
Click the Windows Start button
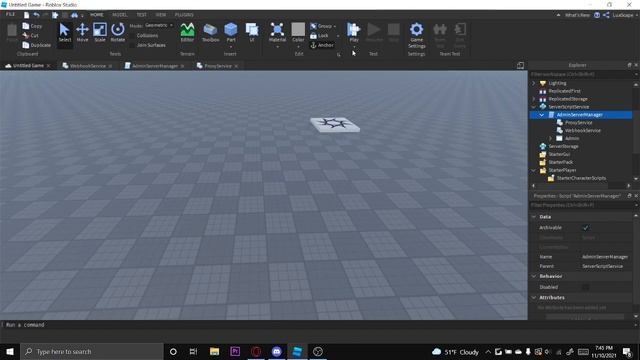pos(10,351)
